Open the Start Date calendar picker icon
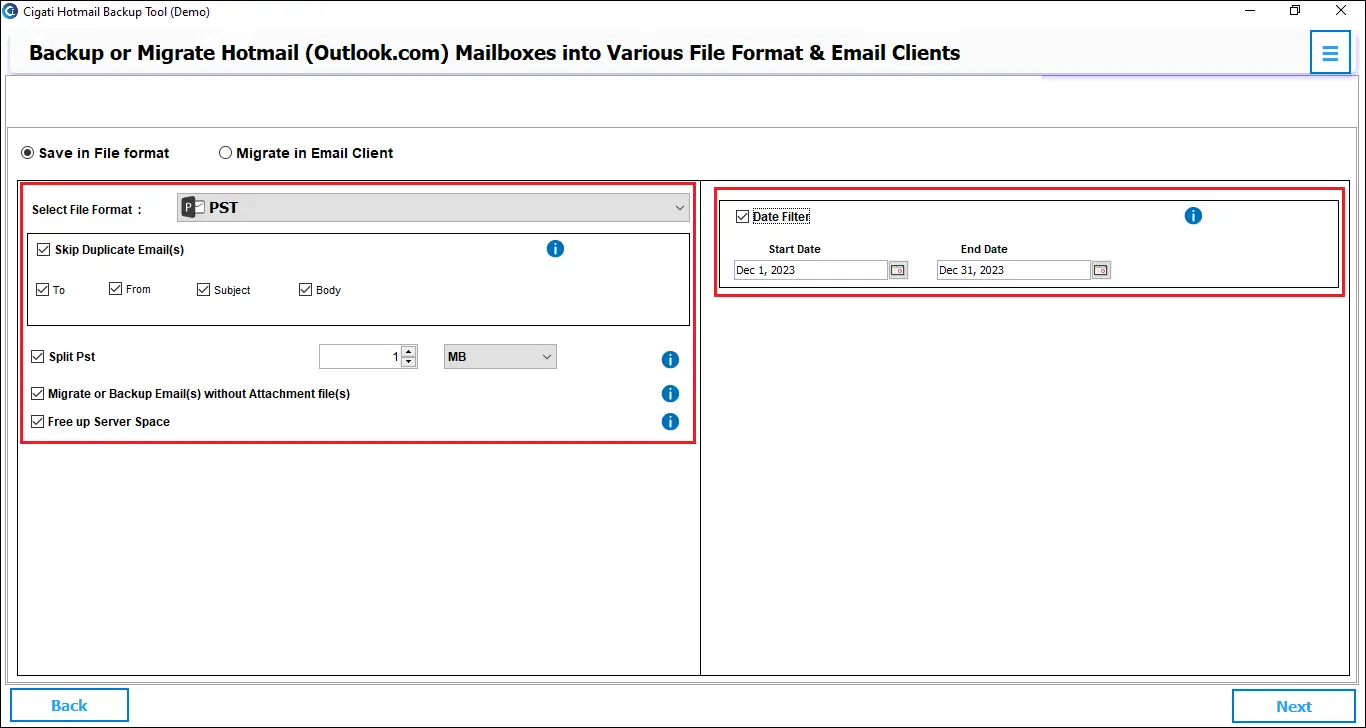Viewport: 1366px width, 728px height. [x=898, y=270]
